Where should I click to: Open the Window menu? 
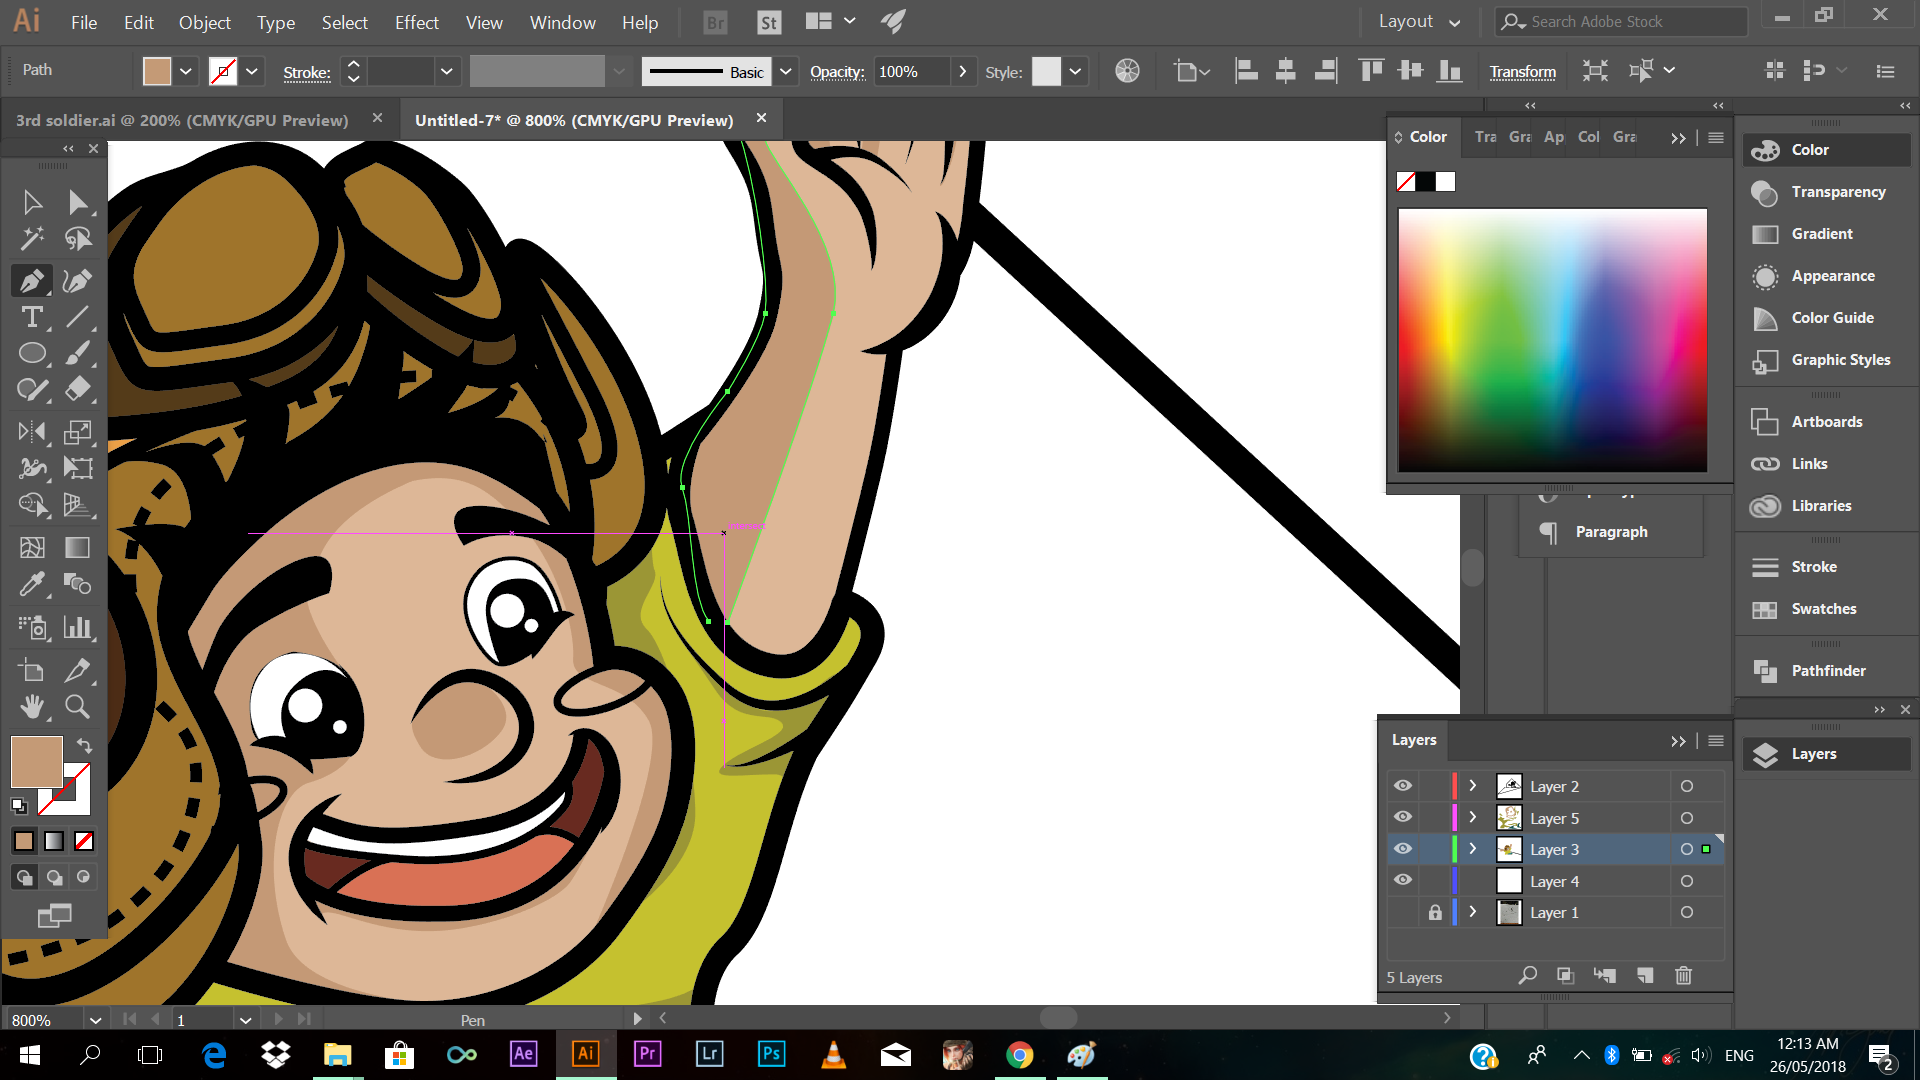tap(562, 22)
